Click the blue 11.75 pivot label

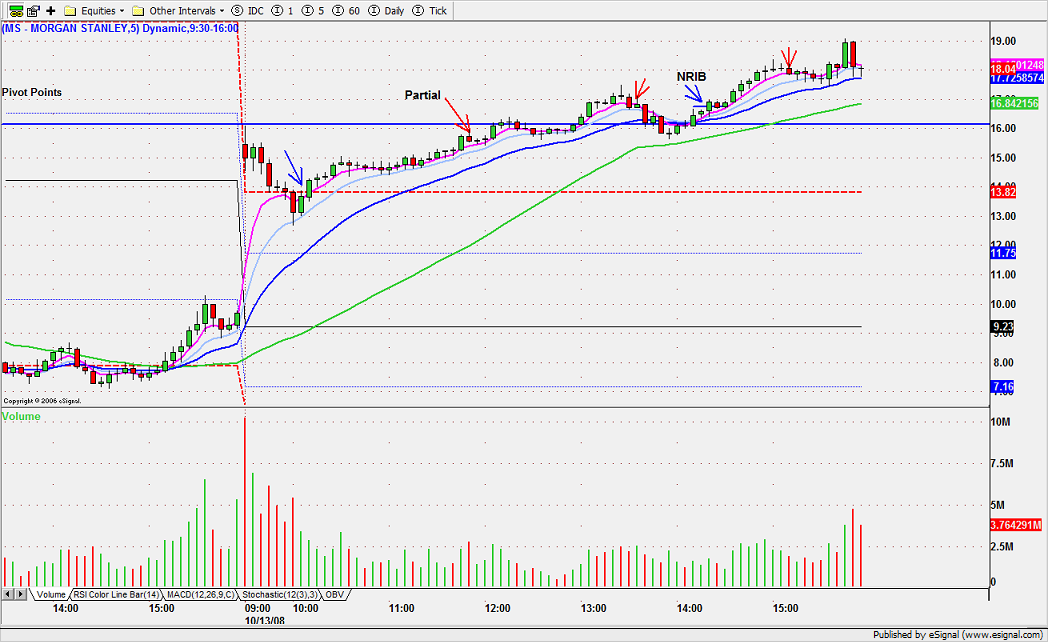click(1003, 253)
